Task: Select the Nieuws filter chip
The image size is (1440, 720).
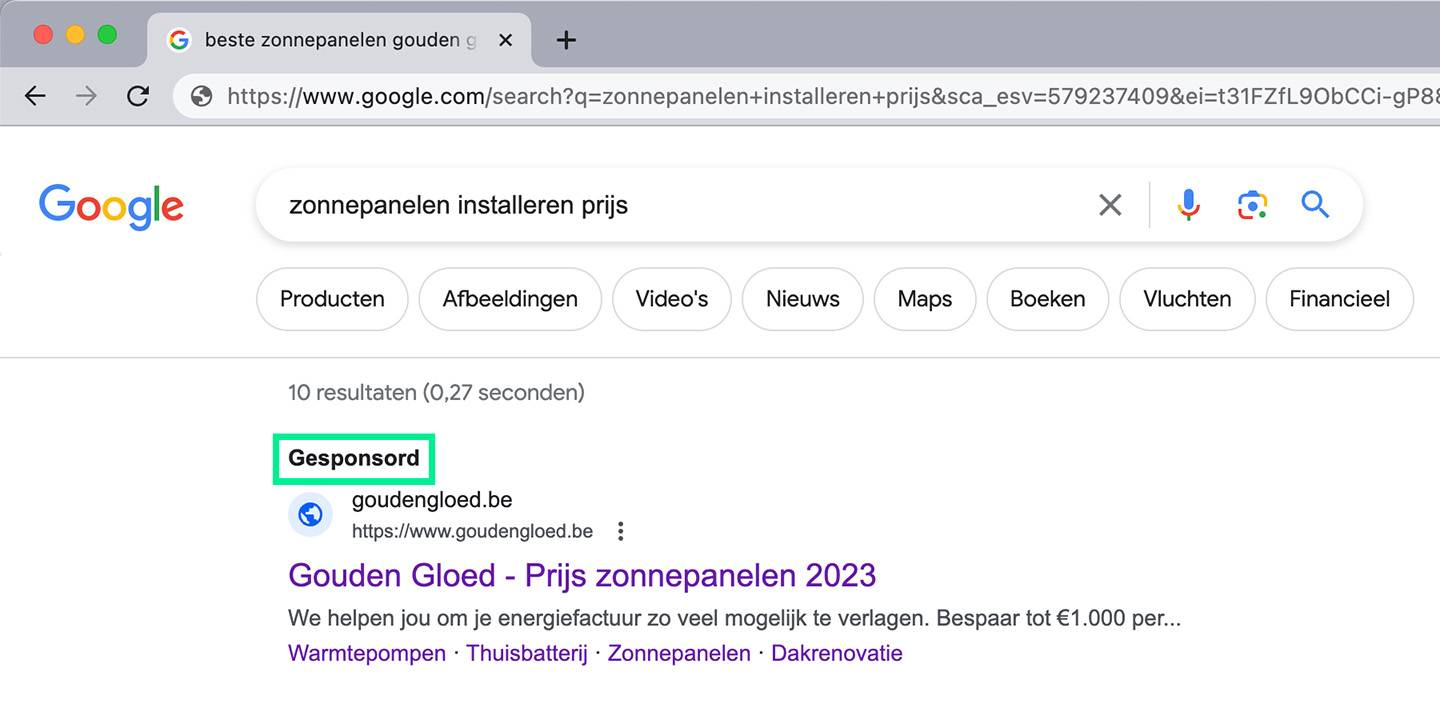Action: coord(803,299)
